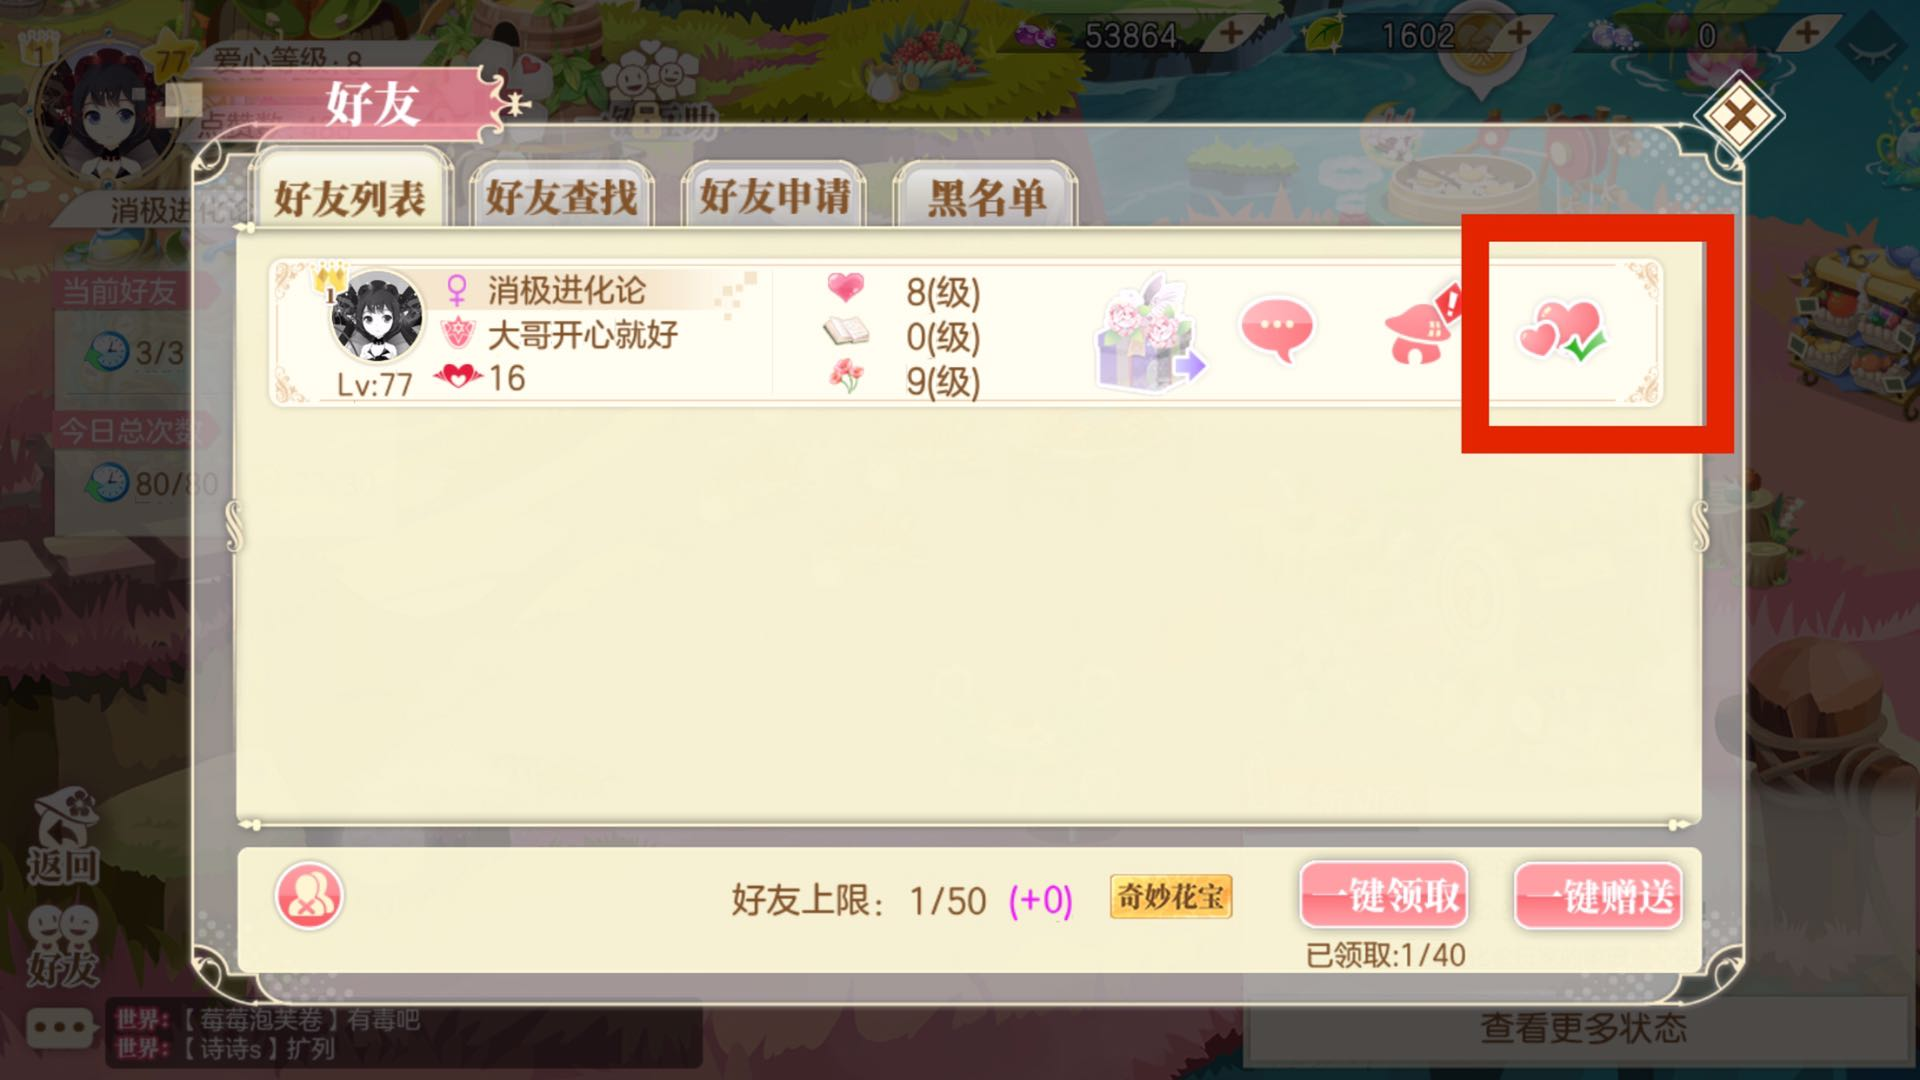Click the 一键领取 button
The height and width of the screenshot is (1080, 1920).
1384,895
